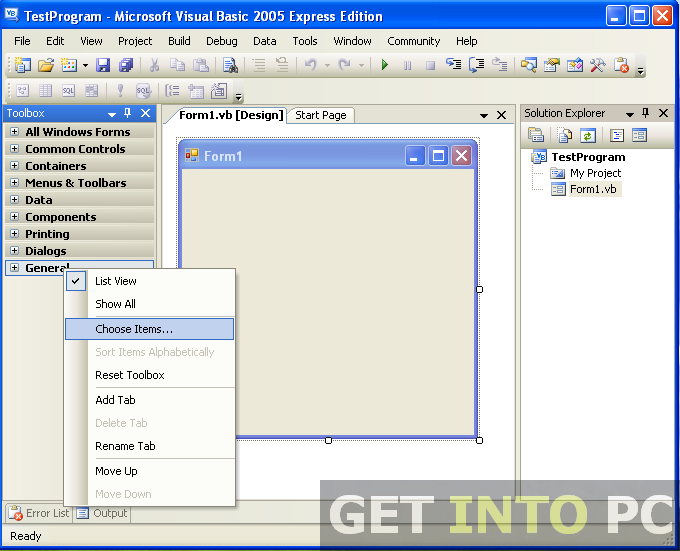Switch to the Start Page tab
The height and width of the screenshot is (551, 680).
click(x=320, y=115)
